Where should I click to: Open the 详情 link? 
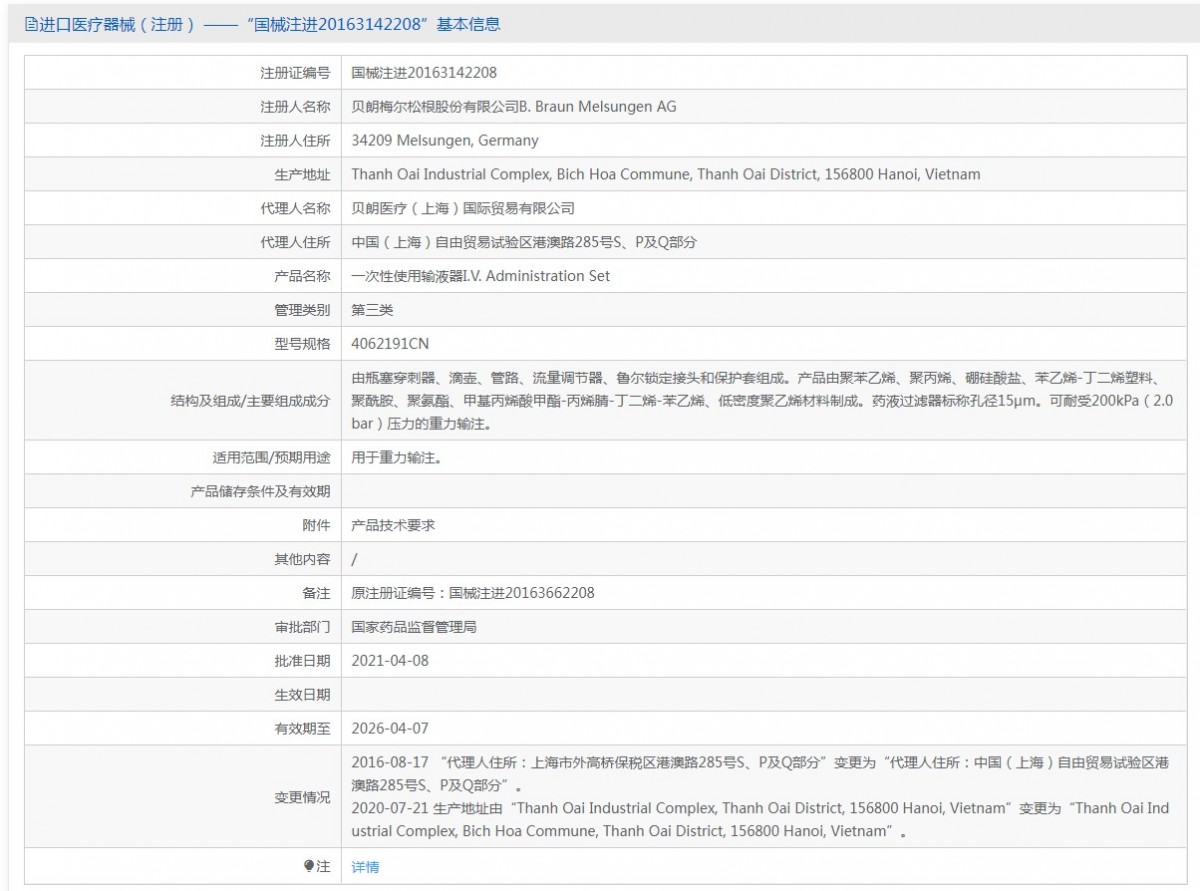click(365, 867)
